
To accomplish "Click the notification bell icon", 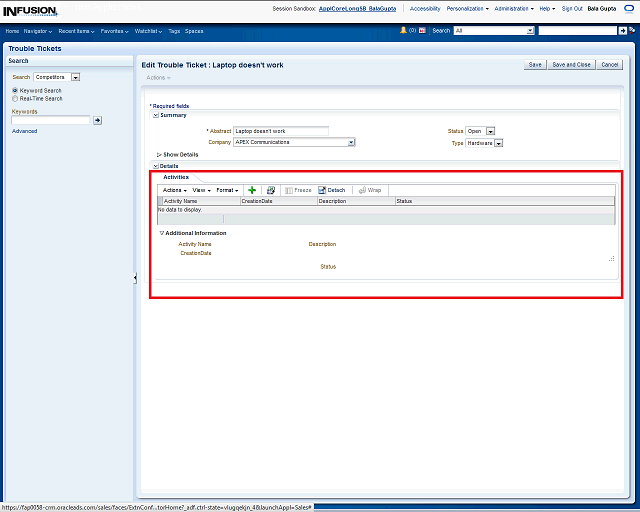I will point(403,31).
